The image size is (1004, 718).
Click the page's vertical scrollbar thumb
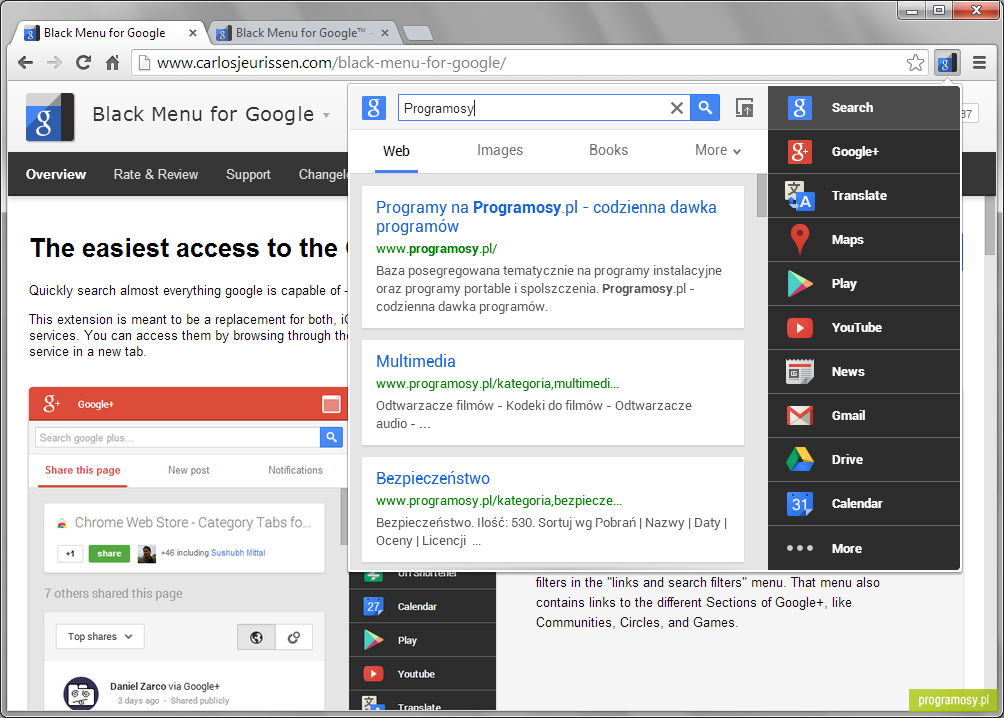[990, 224]
